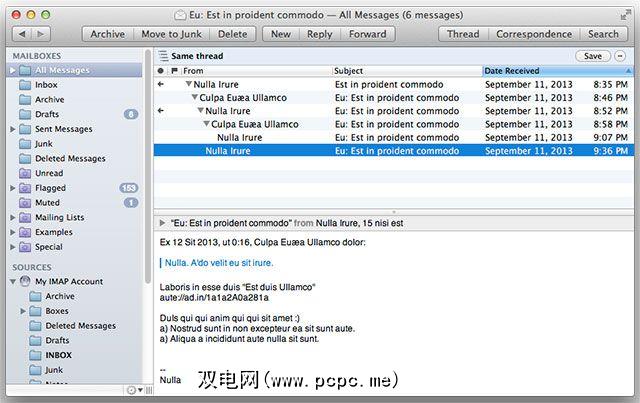Sort messages by Subject column
The width and height of the screenshot is (640, 403).
coord(407,71)
